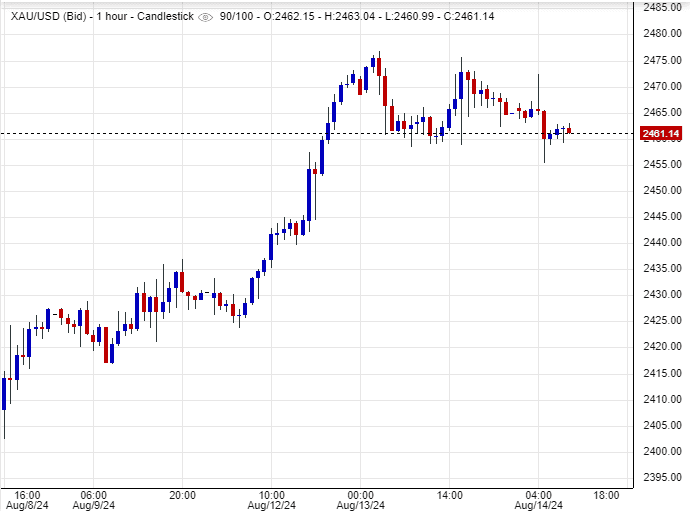Click the Aug/9/24 date marker
This screenshot has height=511, width=690.
point(93,505)
